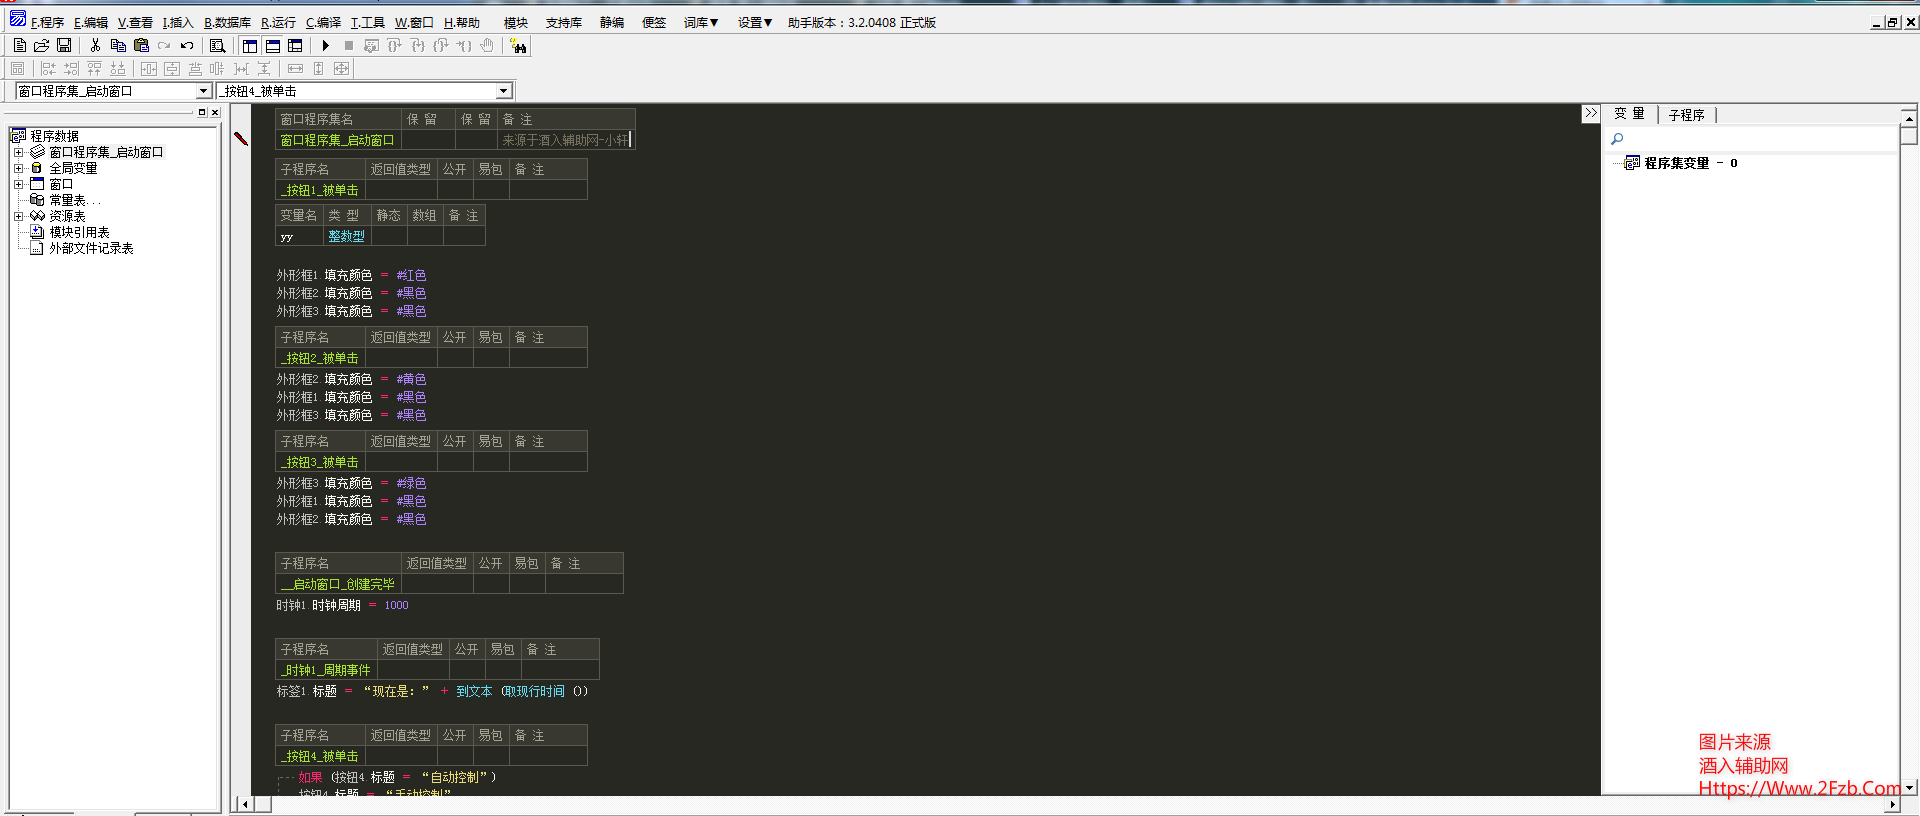1920x816 pixels.
Task: Click the #红色 color value in code
Action: (x=411, y=275)
